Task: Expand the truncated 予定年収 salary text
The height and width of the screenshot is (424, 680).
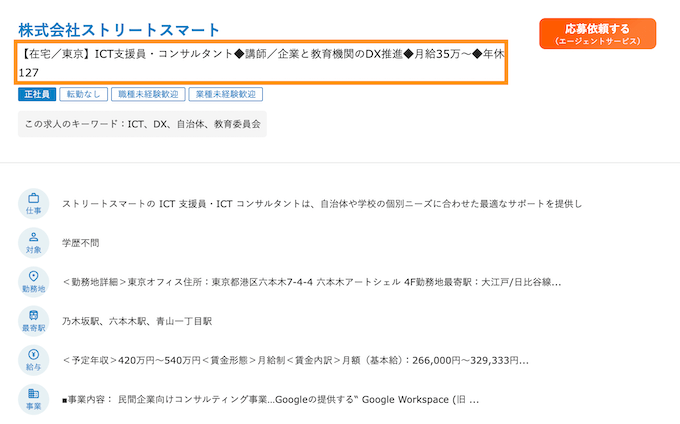Action: coord(295,360)
